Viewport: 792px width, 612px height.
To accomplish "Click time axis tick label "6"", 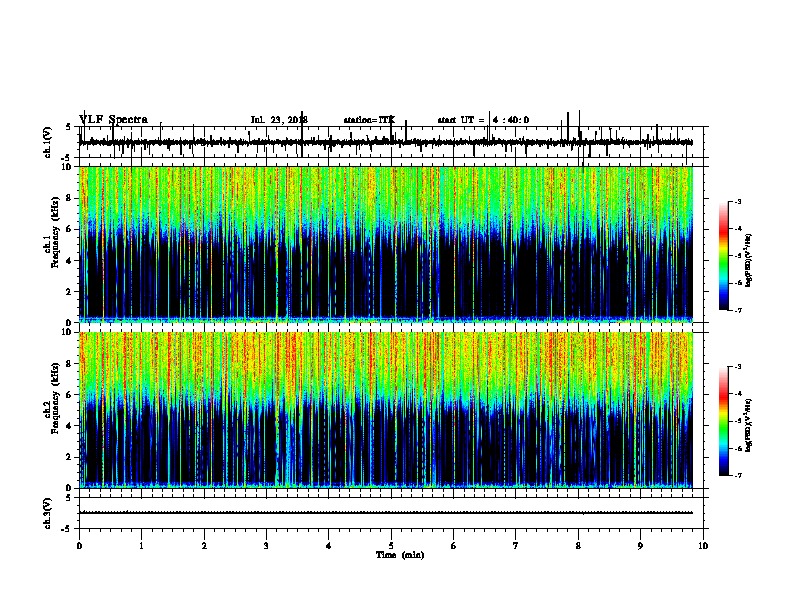I will tap(454, 546).
